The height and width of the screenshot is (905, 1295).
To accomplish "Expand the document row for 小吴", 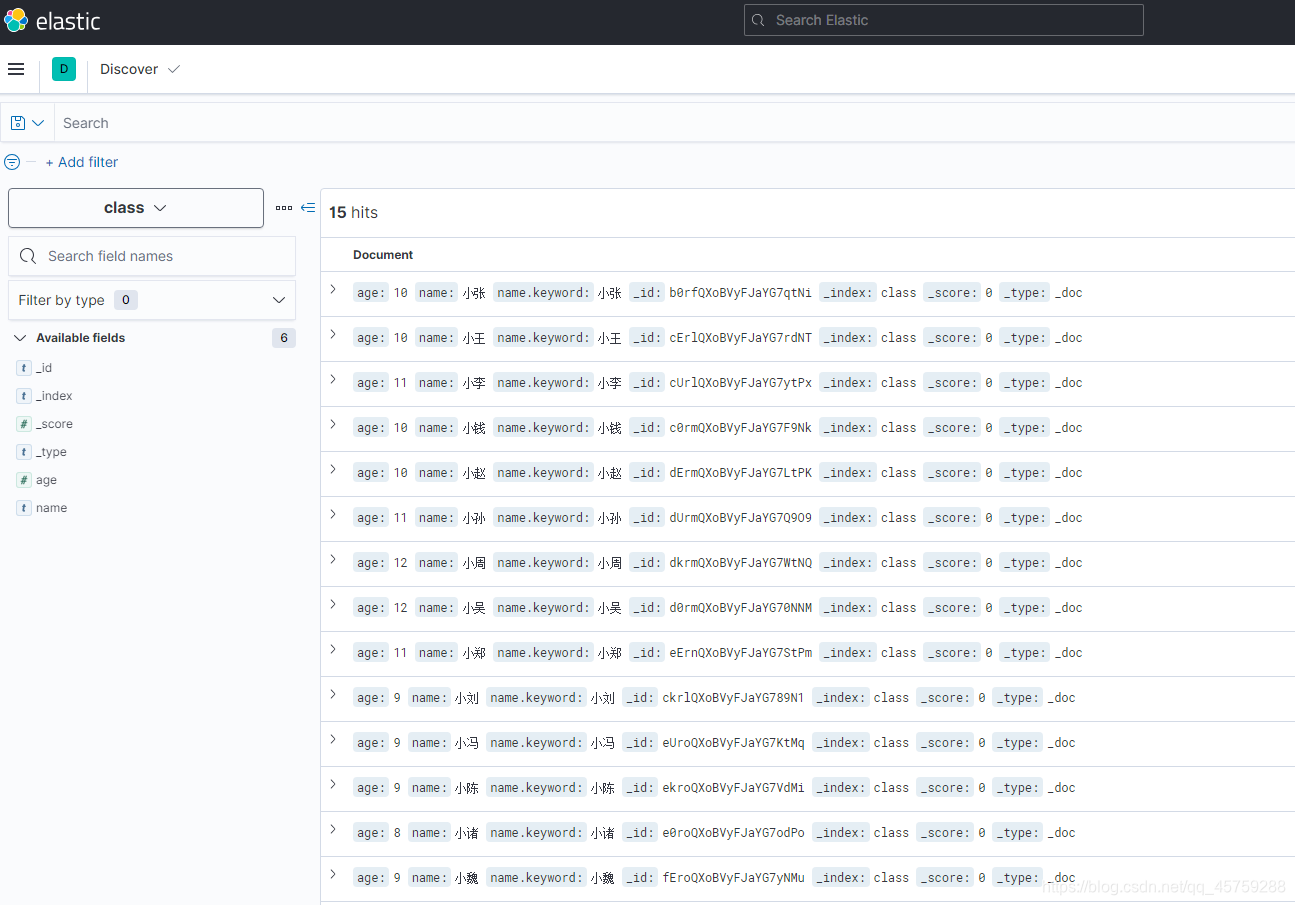I will tap(333, 604).
